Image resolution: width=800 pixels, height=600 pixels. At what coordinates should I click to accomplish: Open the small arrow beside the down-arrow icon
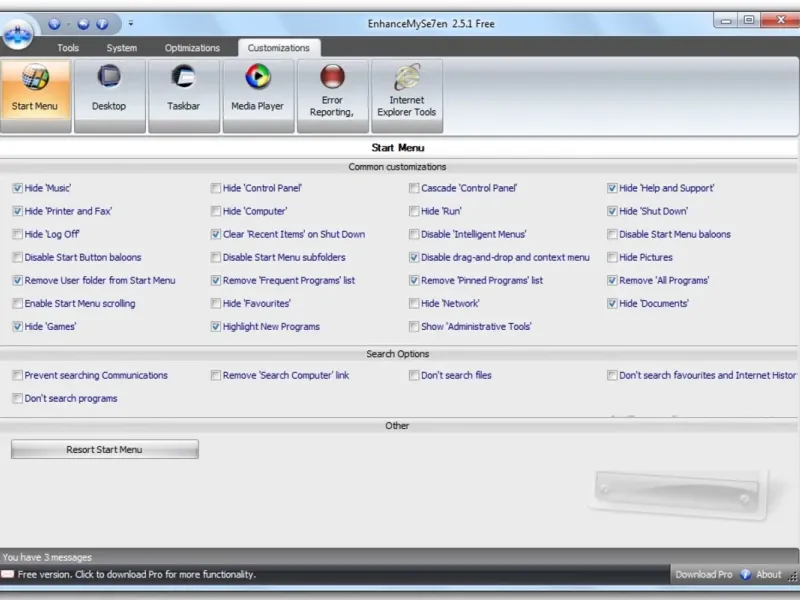pos(68,24)
